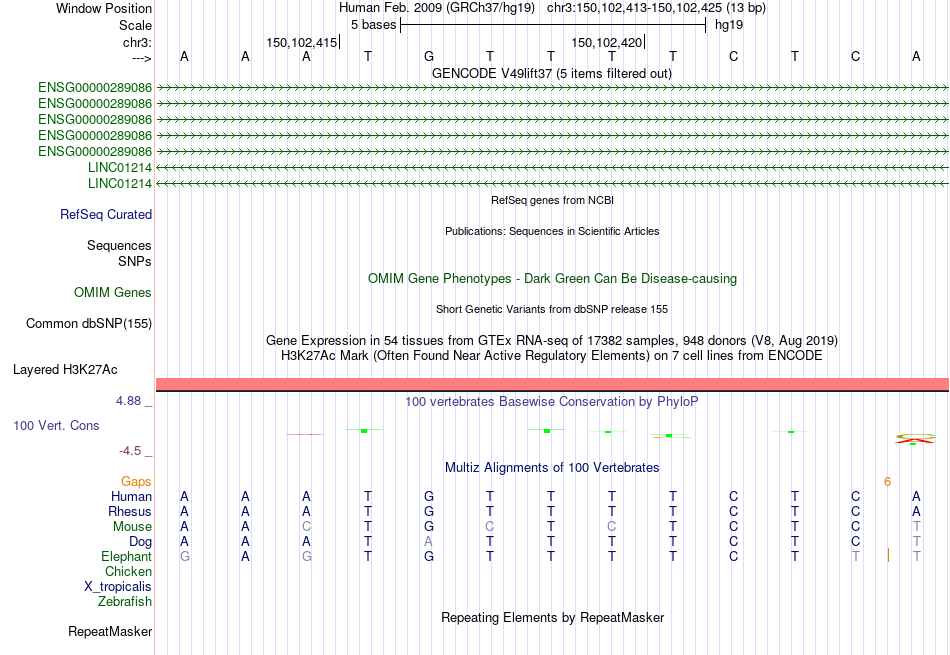
Task: Click the RefSeq genes from NCBI title
Action: [x=553, y=200]
